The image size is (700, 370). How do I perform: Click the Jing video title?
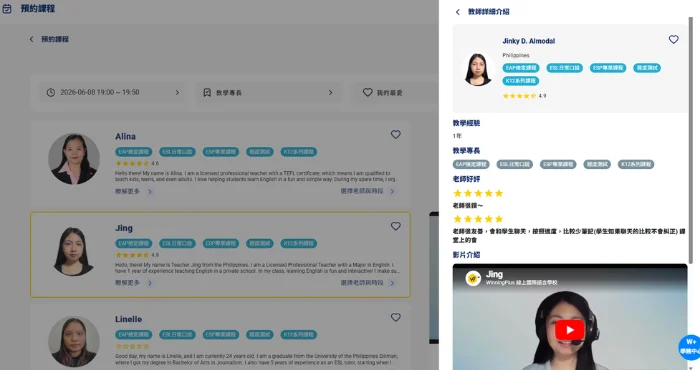(494, 274)
